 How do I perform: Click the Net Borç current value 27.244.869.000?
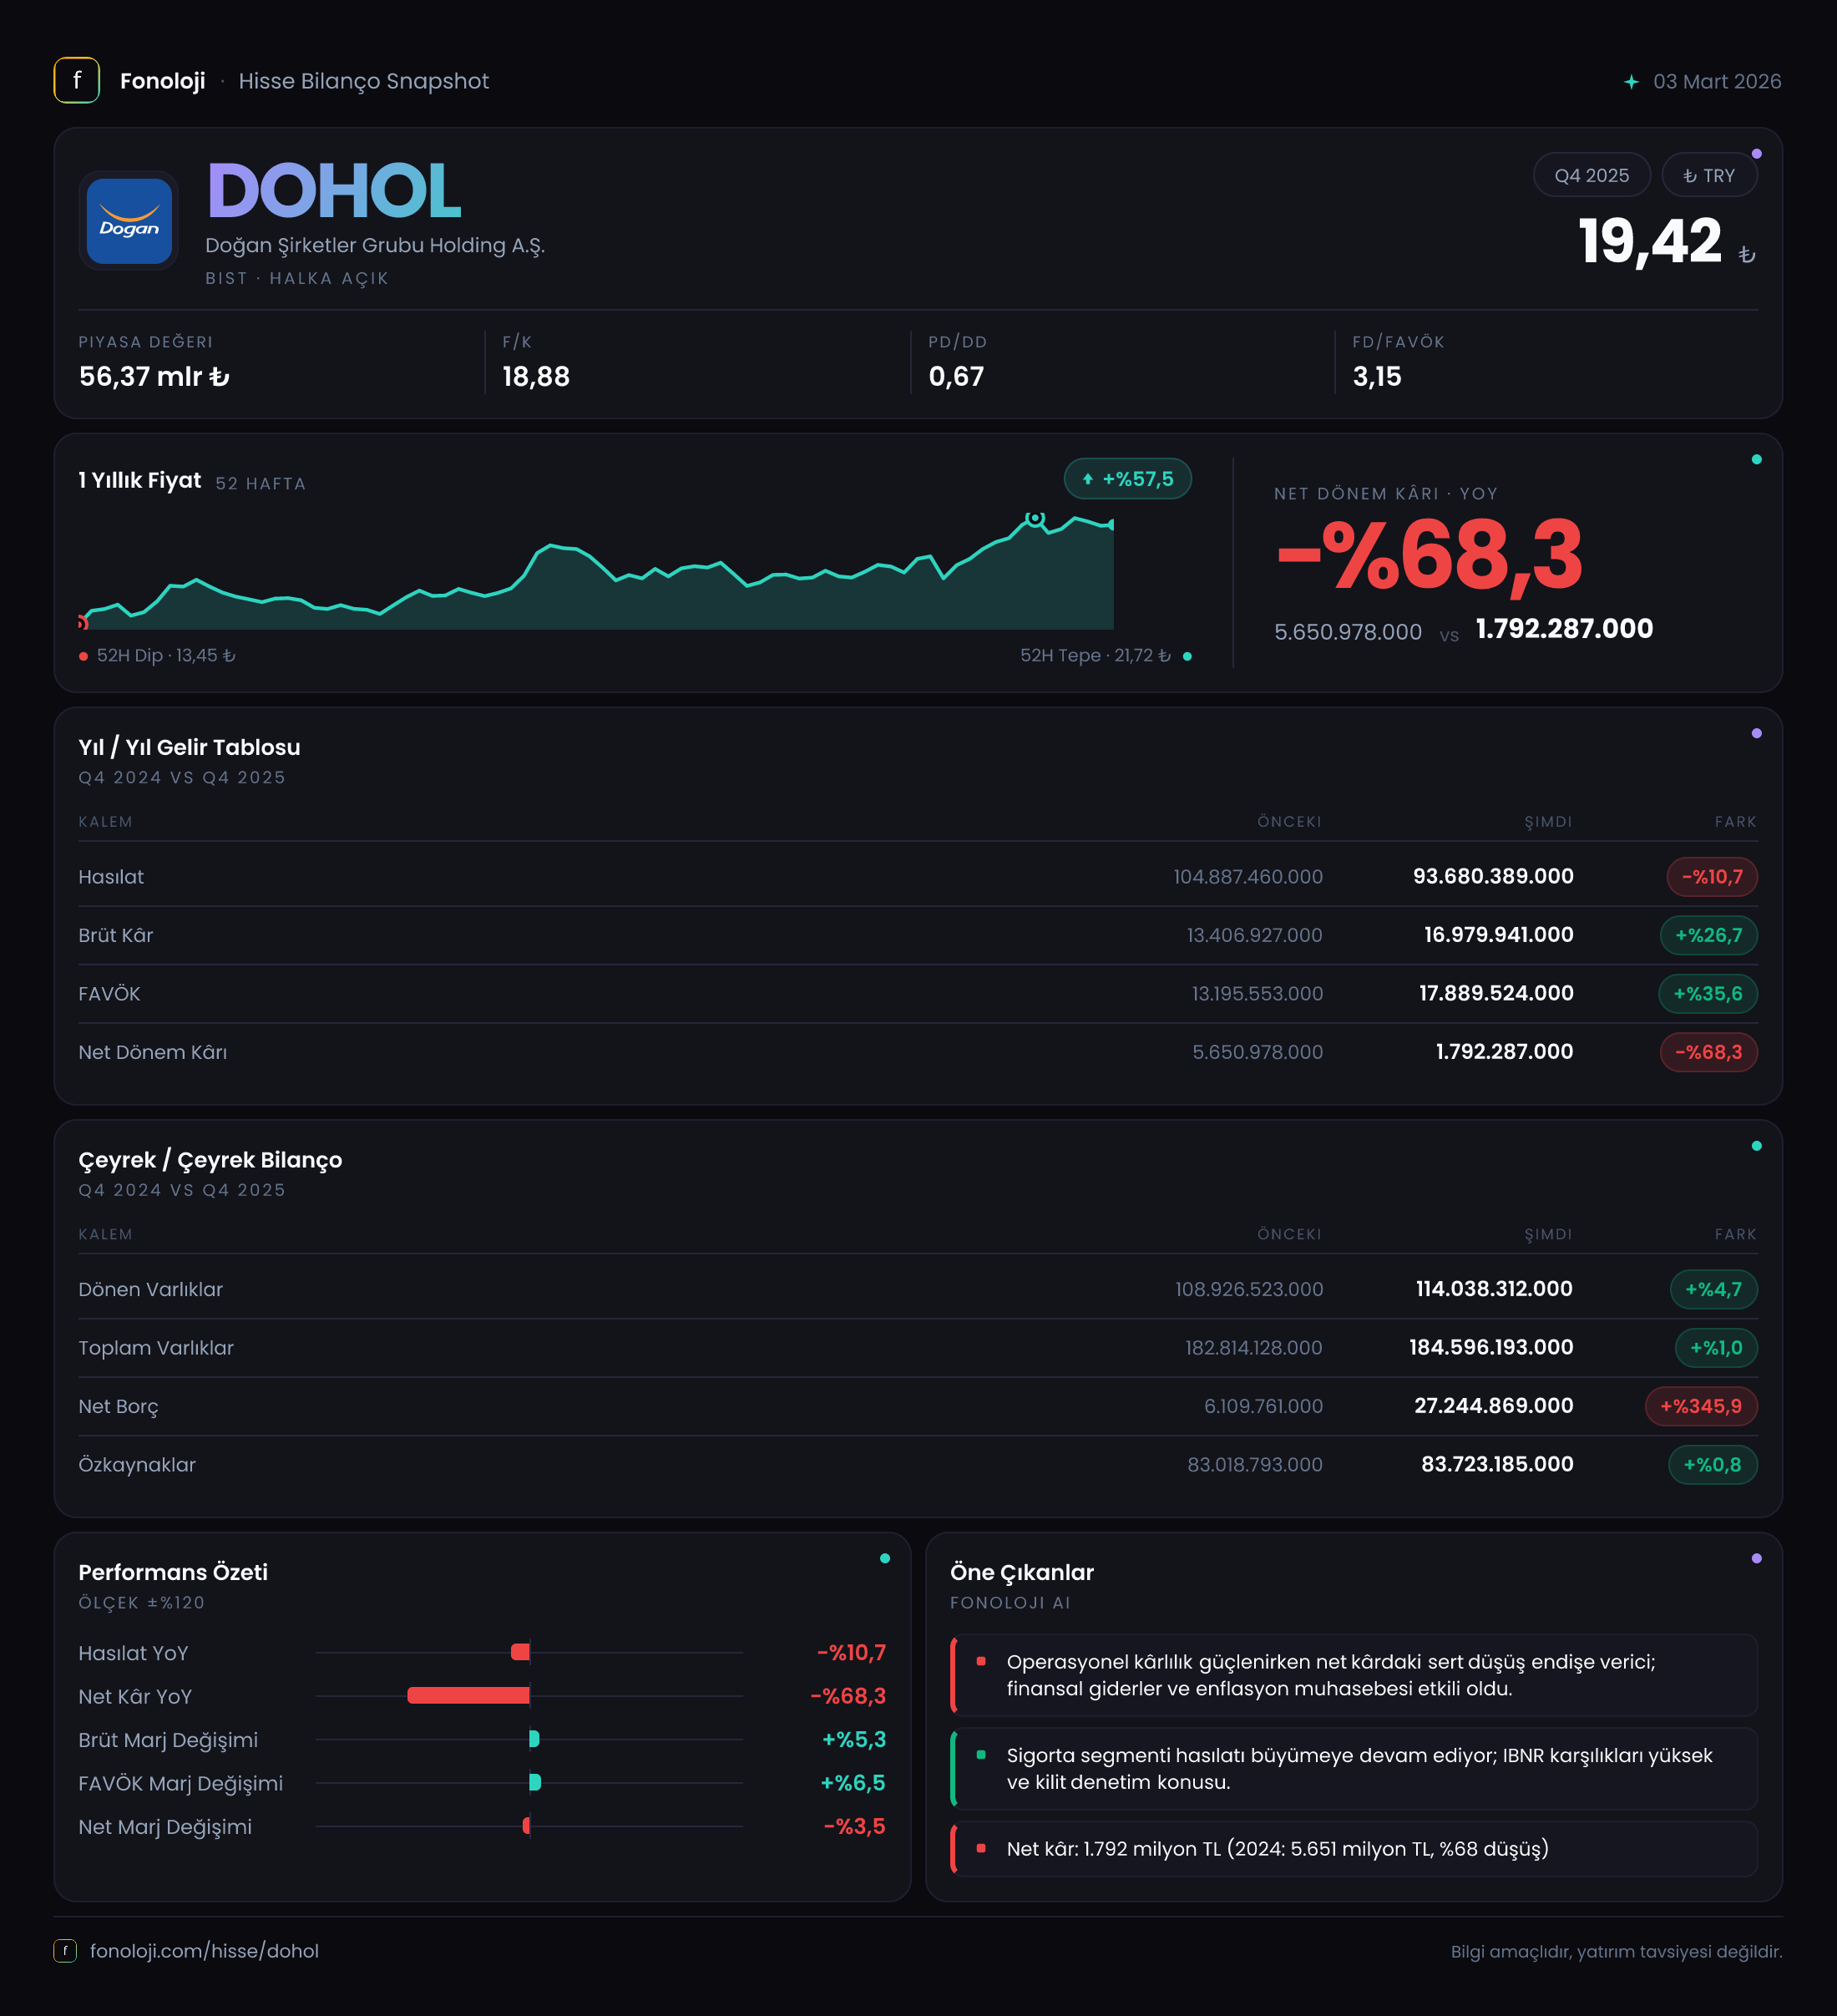1493,1406
